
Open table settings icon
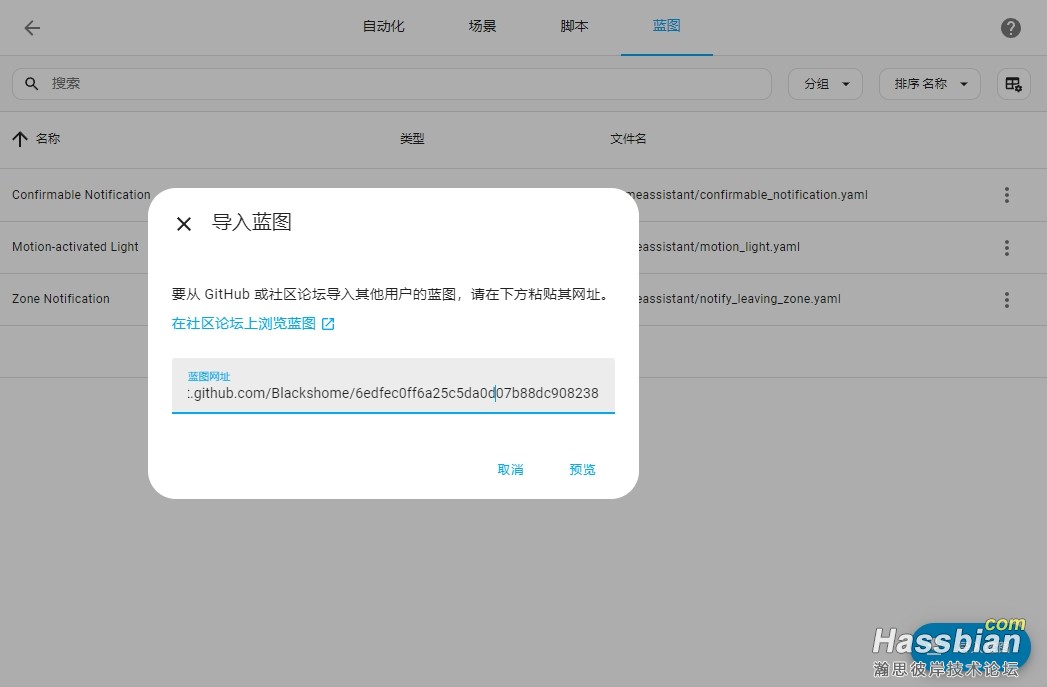1013,84
